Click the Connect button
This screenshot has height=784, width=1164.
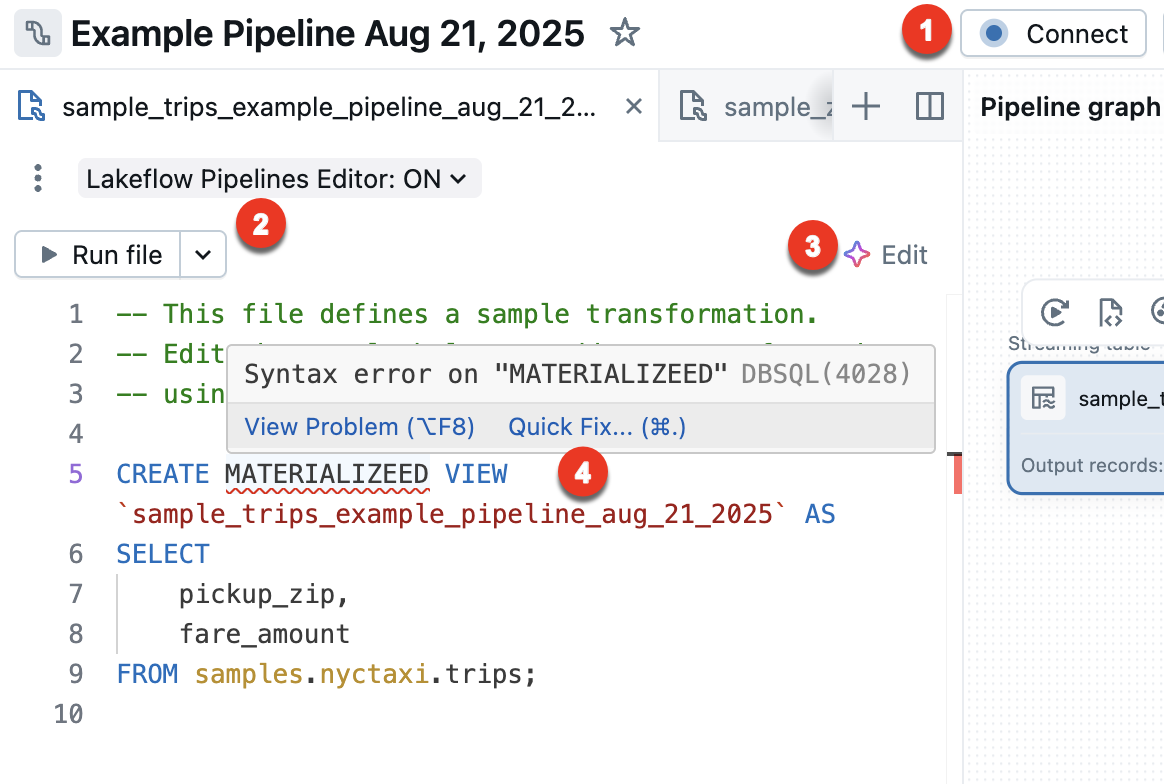[1053, 33]
